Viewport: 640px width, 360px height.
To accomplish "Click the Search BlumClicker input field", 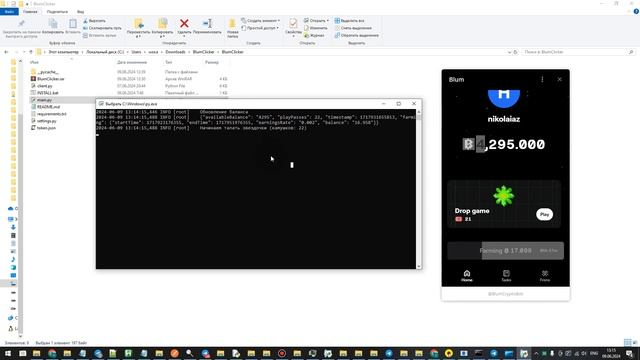I will click(578, 52).
